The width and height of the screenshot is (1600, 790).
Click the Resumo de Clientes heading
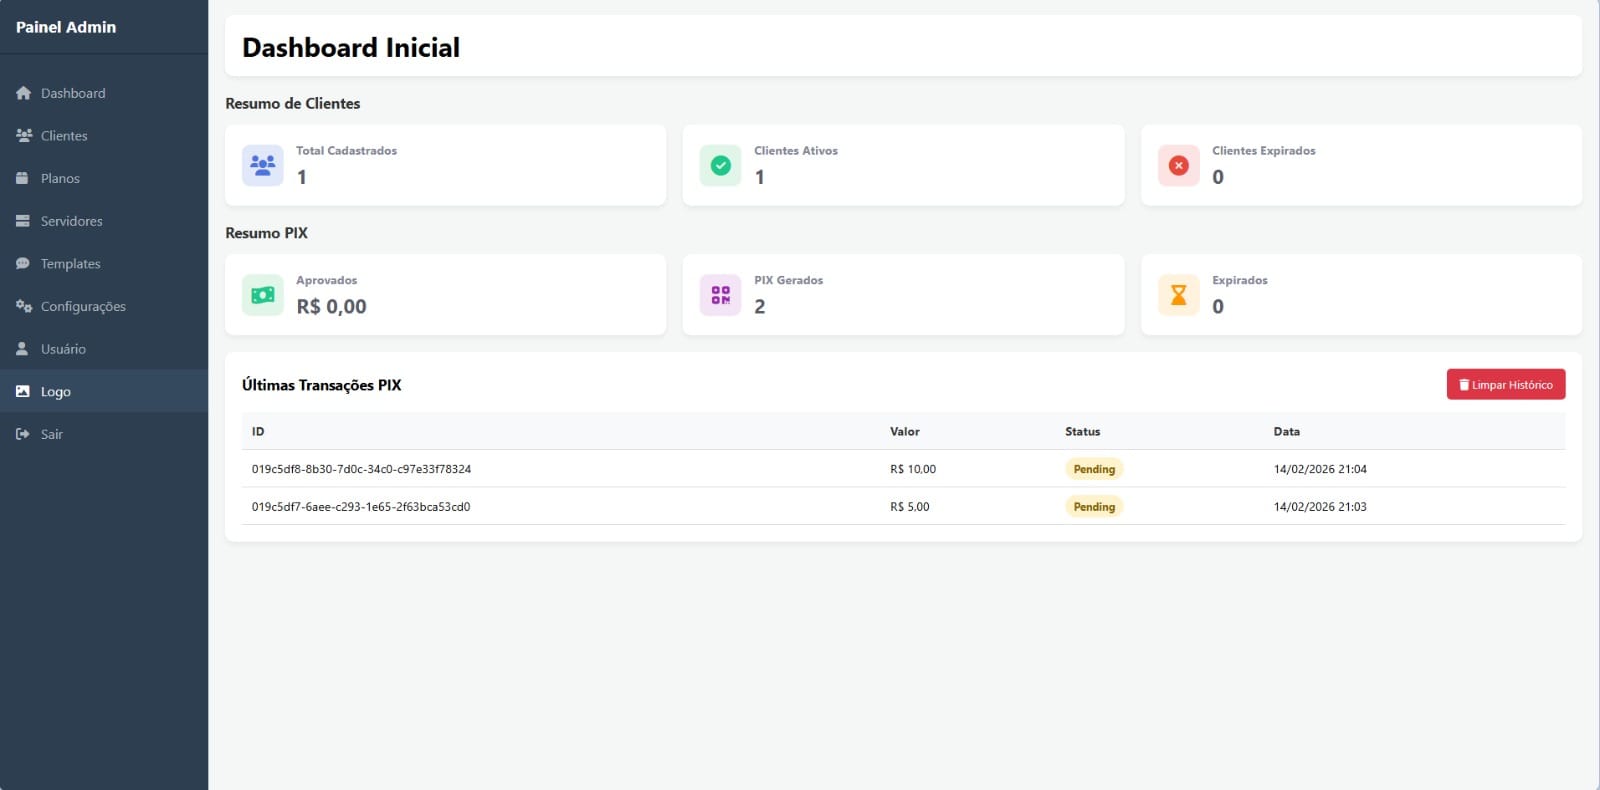[293, 103]
